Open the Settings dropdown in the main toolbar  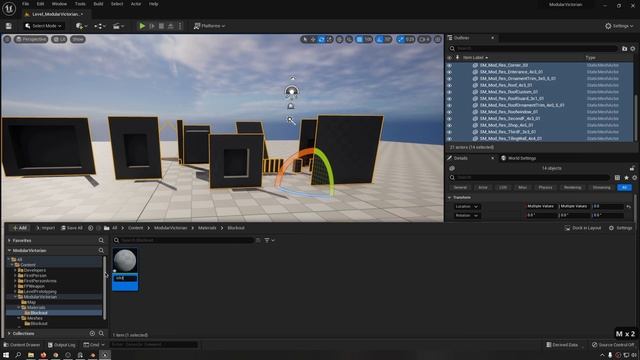click(619, 26)
